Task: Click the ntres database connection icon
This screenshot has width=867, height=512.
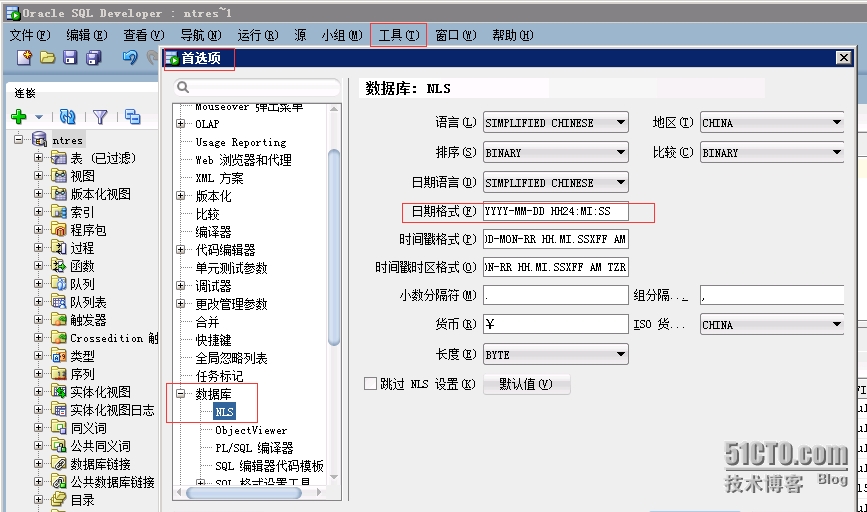Action: click(39, 140)
